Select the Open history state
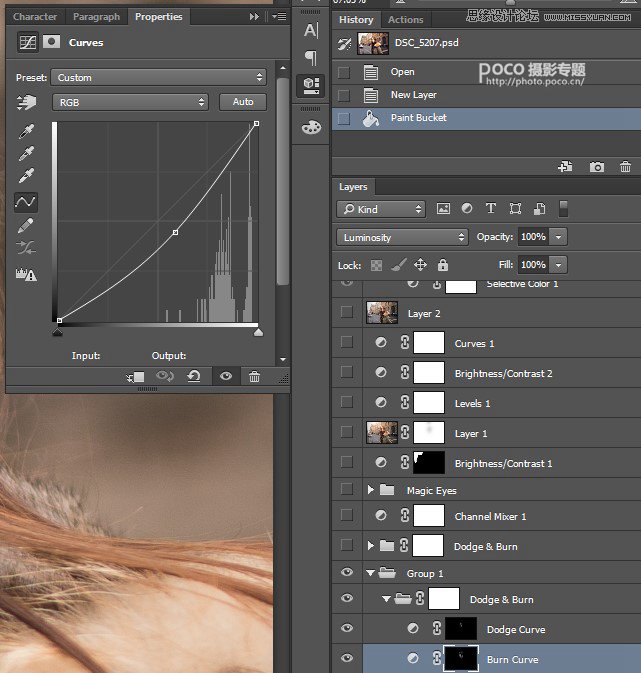 [x=403, y=72]
